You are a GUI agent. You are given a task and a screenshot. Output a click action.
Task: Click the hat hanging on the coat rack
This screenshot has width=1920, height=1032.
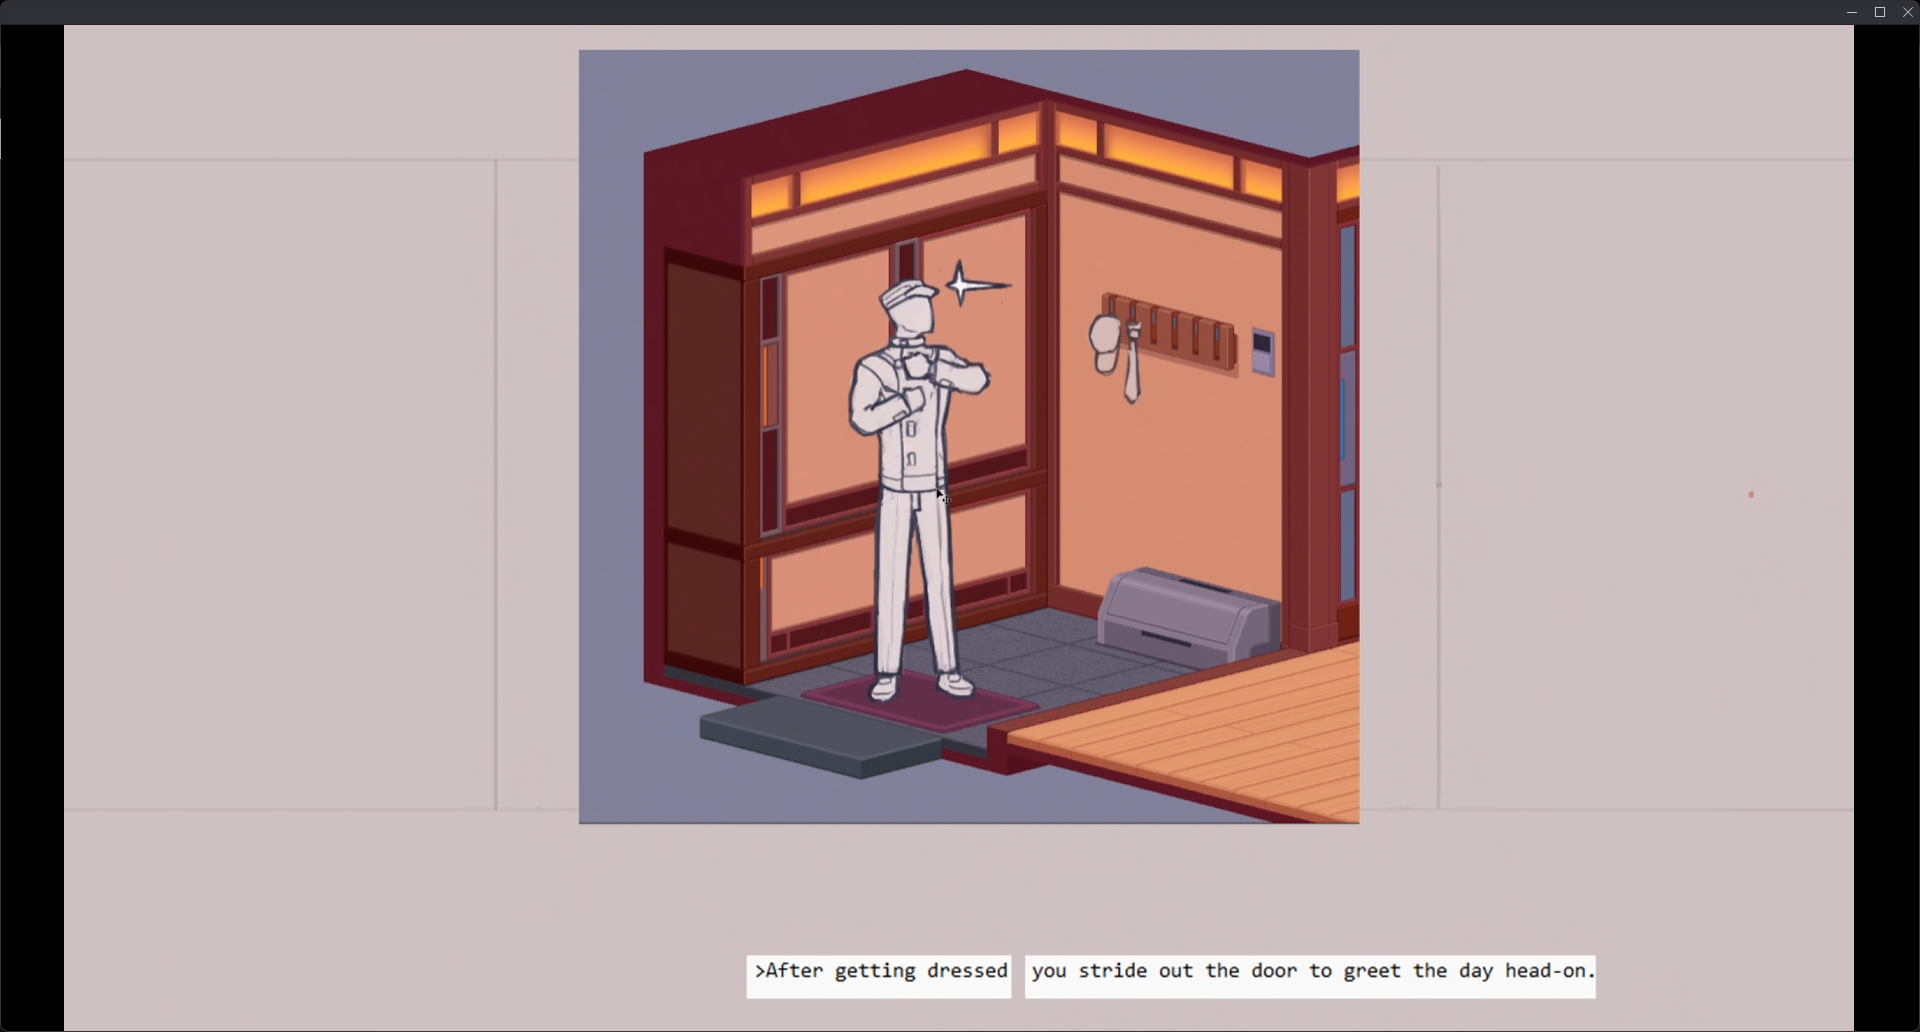tap(1104, 344)
